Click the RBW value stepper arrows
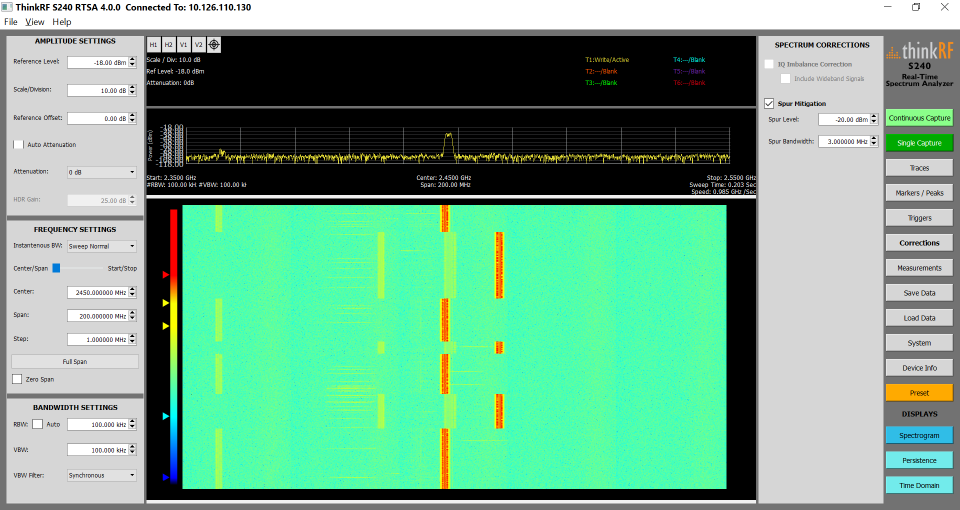Screen dimensions: 960x510 coord(132,424)
